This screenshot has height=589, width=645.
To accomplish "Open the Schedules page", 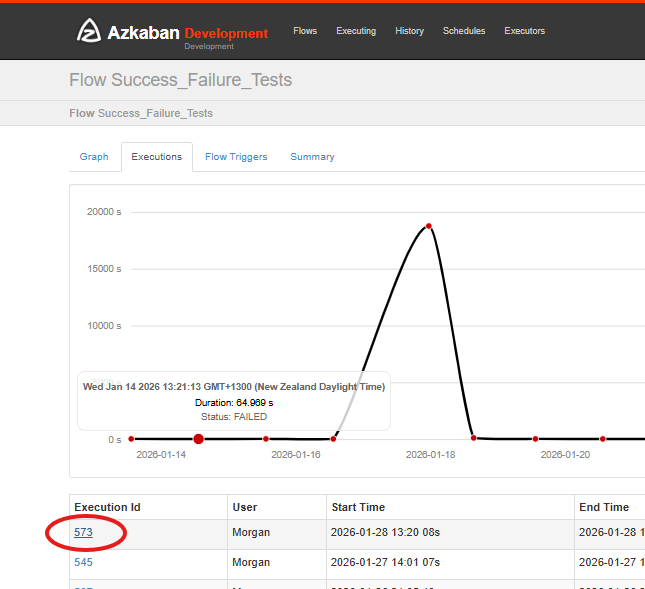I will click(x=464, y=31).
